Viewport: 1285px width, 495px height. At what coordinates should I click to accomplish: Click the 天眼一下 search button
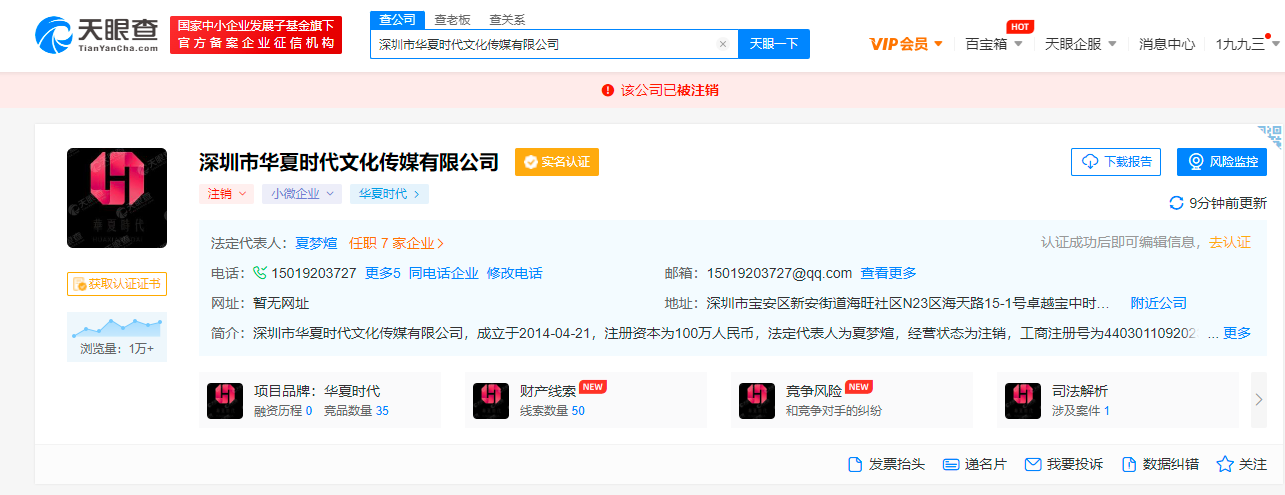click(774, 44)
